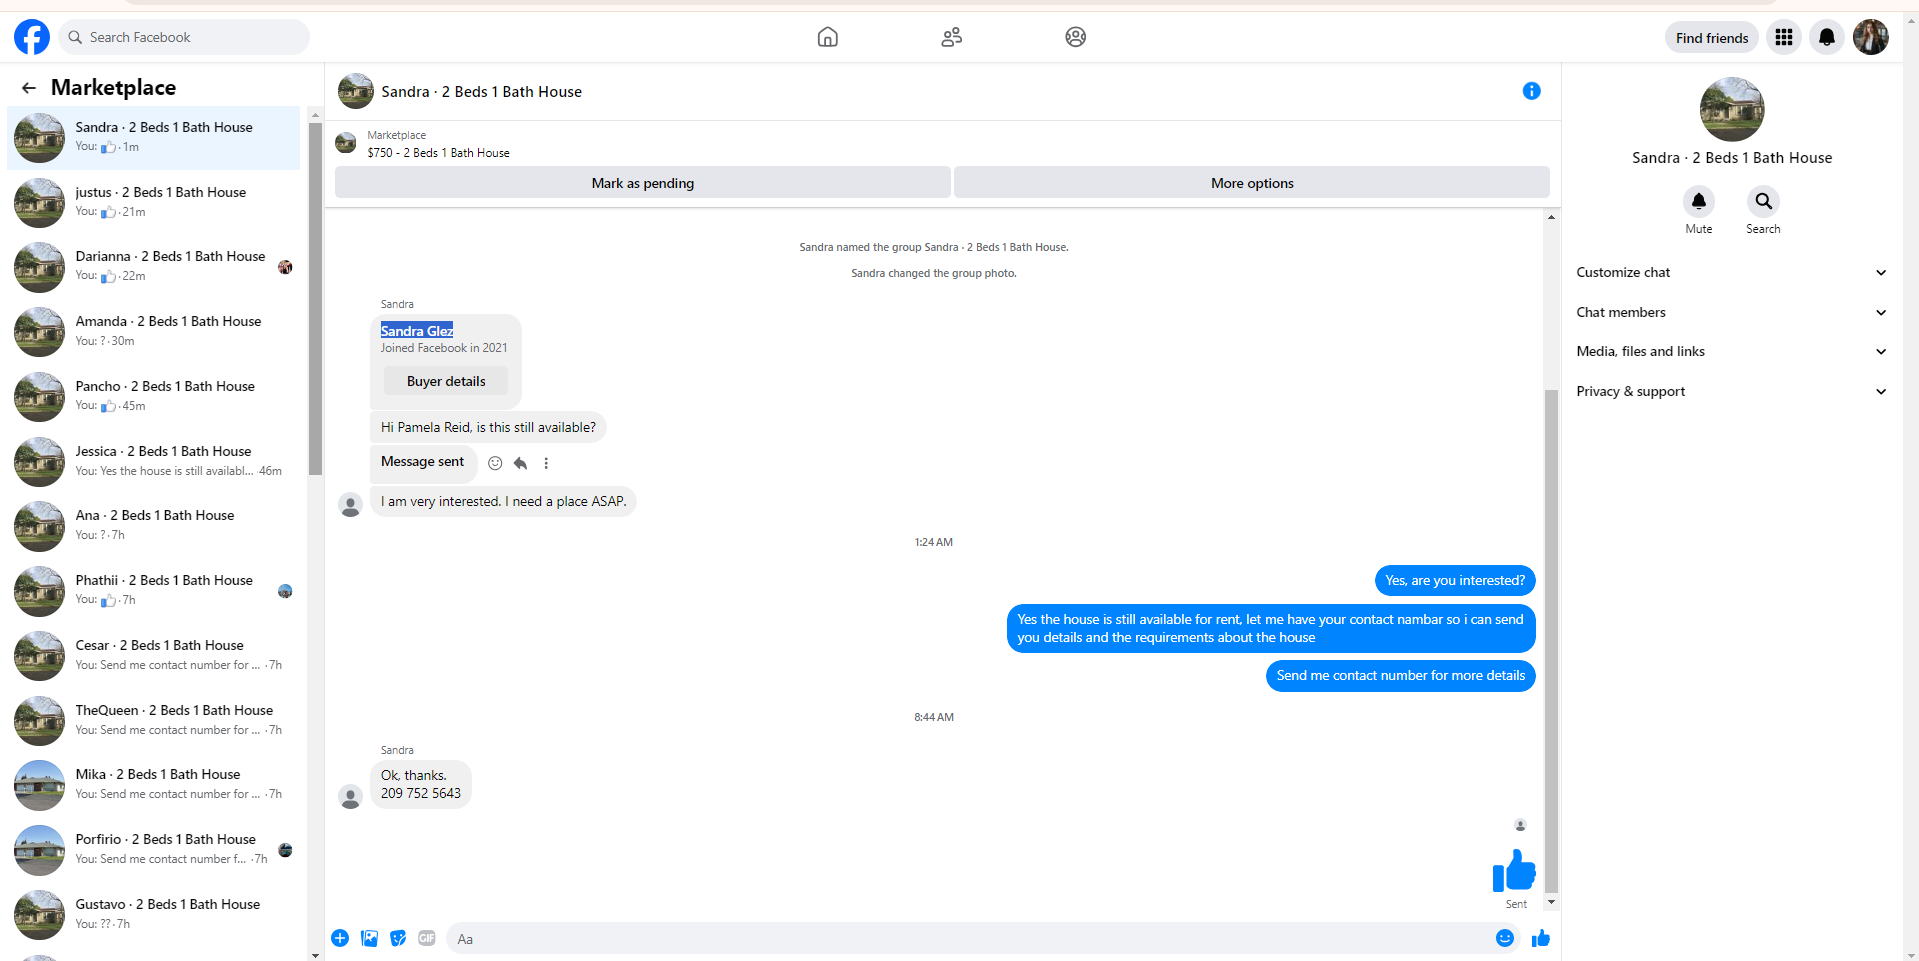Open Cesar's conversation

[154, 655]
